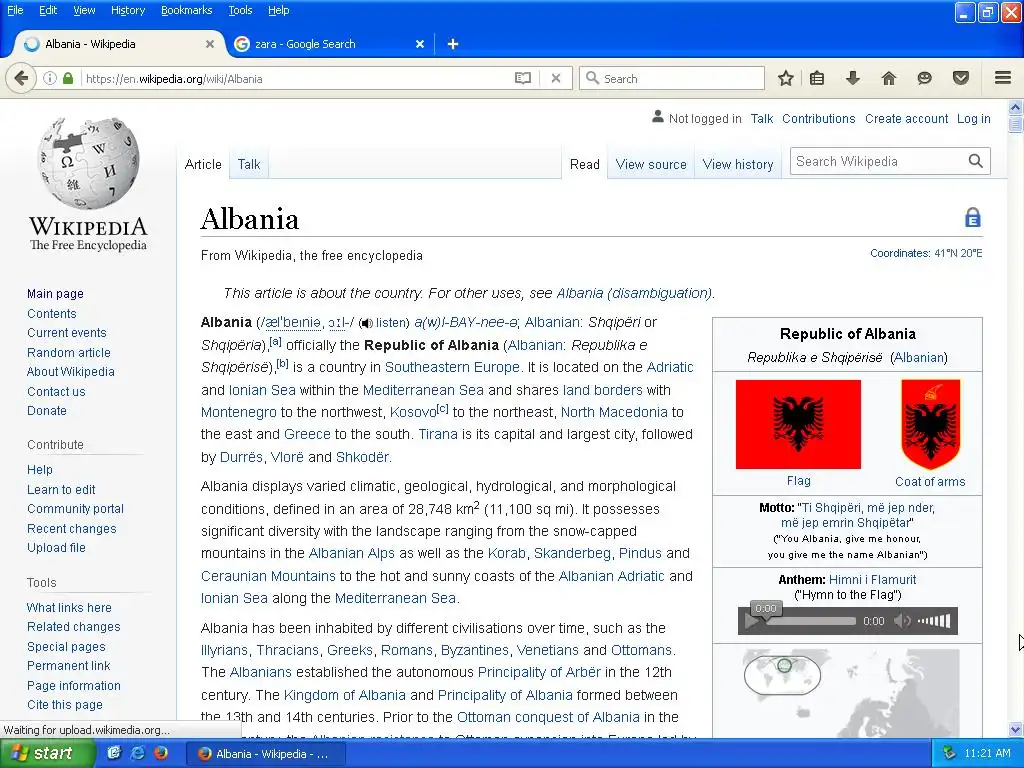Follow the Tirana link
The image size is (1024, 768).
point(438,434)
